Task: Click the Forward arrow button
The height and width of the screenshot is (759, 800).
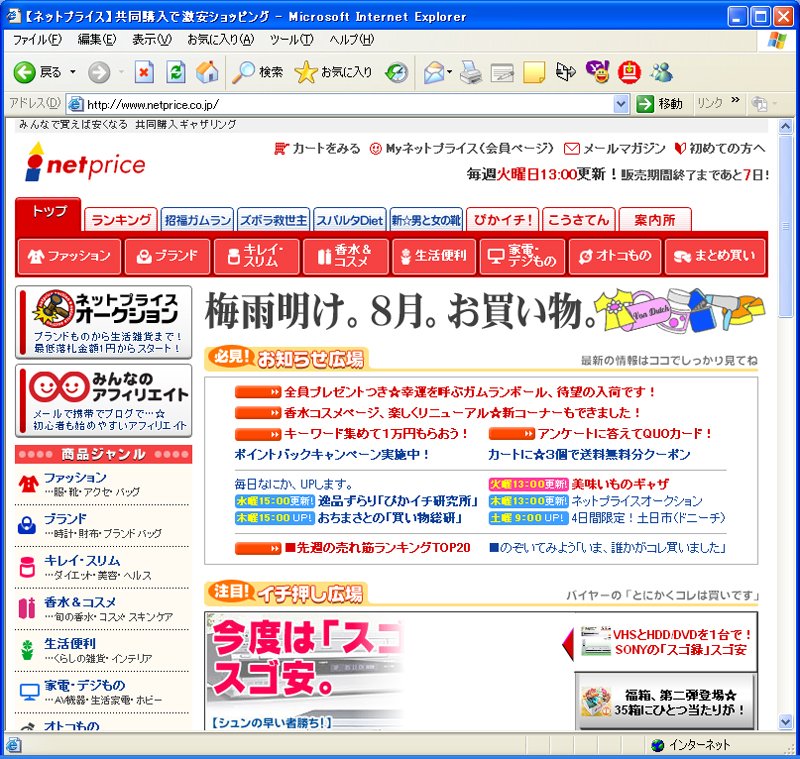Action: [99, 73]
